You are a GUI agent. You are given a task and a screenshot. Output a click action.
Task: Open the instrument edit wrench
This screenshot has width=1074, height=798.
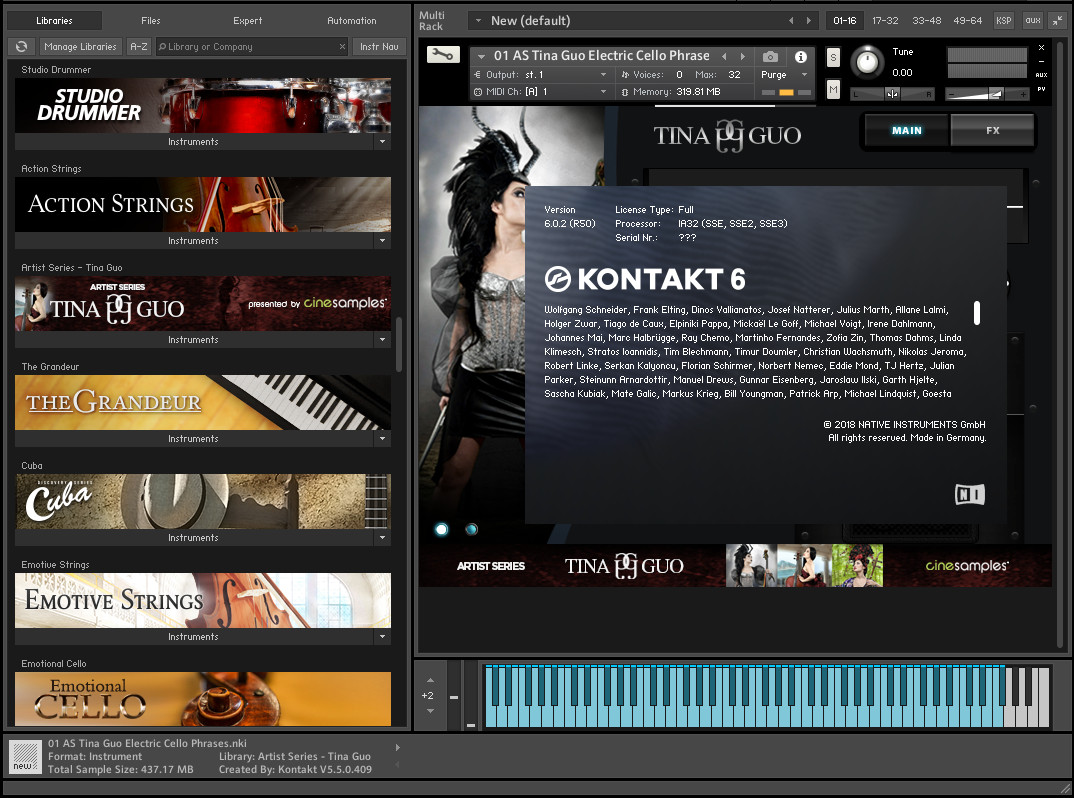point(443,55)
